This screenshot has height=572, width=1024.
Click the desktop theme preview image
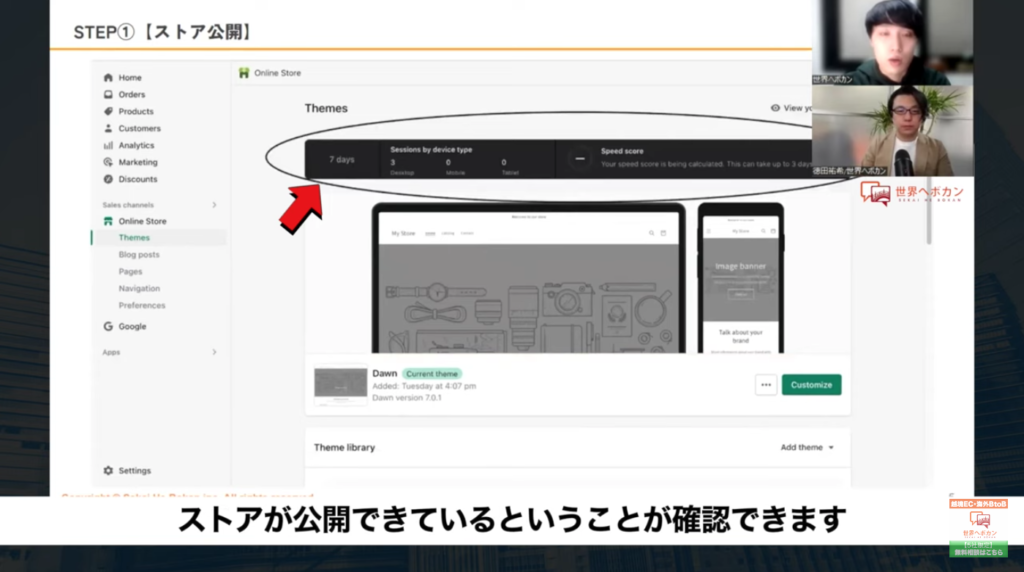click(x=528, y=279)
